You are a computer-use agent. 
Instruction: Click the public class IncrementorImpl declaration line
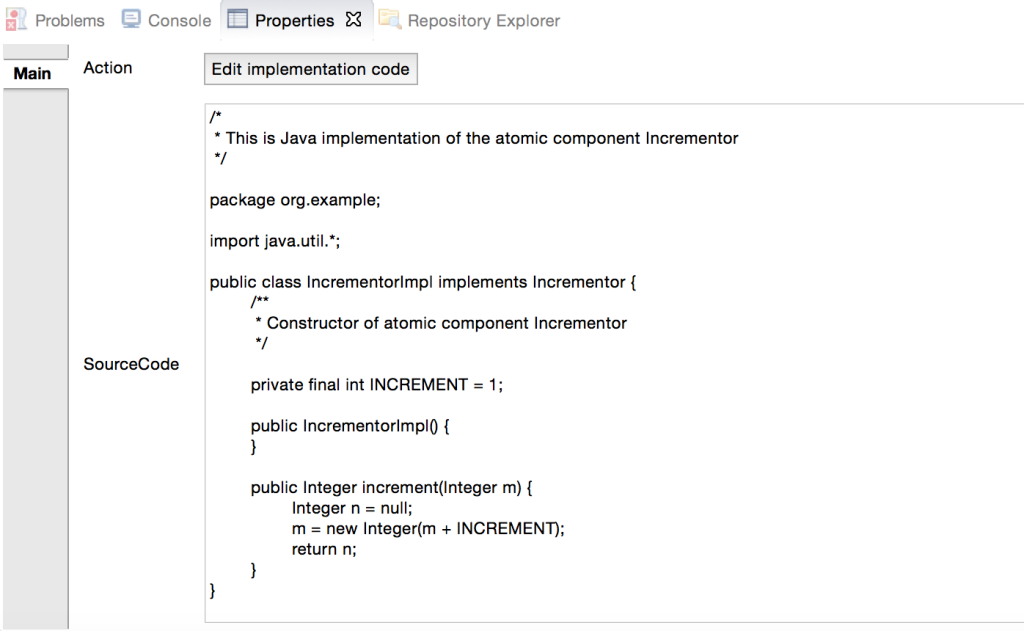pyautogui.click(x=423, y=282)
